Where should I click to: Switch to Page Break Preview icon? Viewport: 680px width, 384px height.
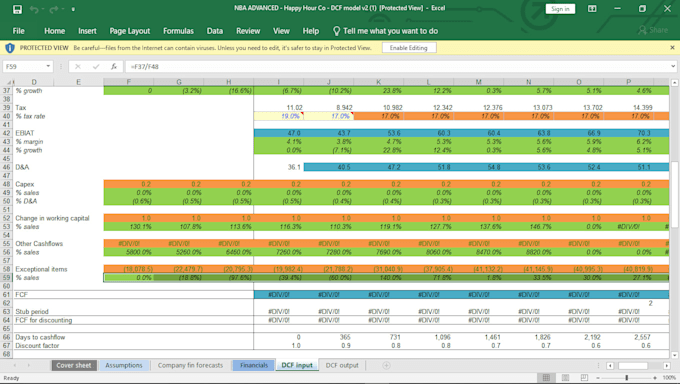pyautogui.click(x=584, y=377)
